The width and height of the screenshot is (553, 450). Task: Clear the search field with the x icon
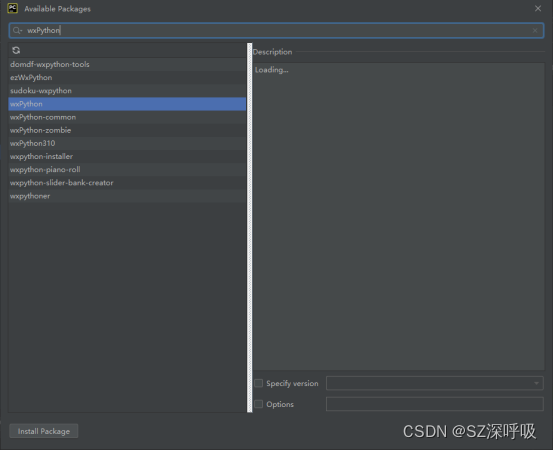click(x=535, y=31)
